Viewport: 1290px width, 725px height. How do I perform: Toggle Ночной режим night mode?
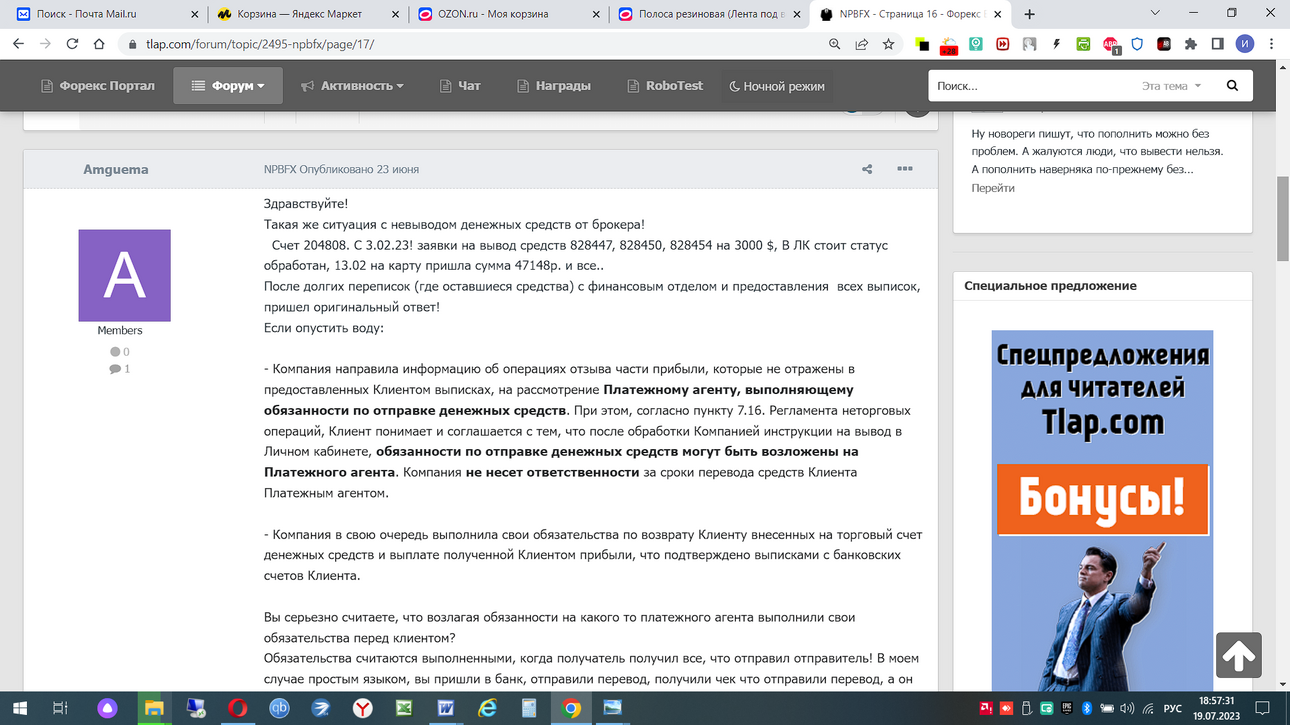(x=777, y=86)
